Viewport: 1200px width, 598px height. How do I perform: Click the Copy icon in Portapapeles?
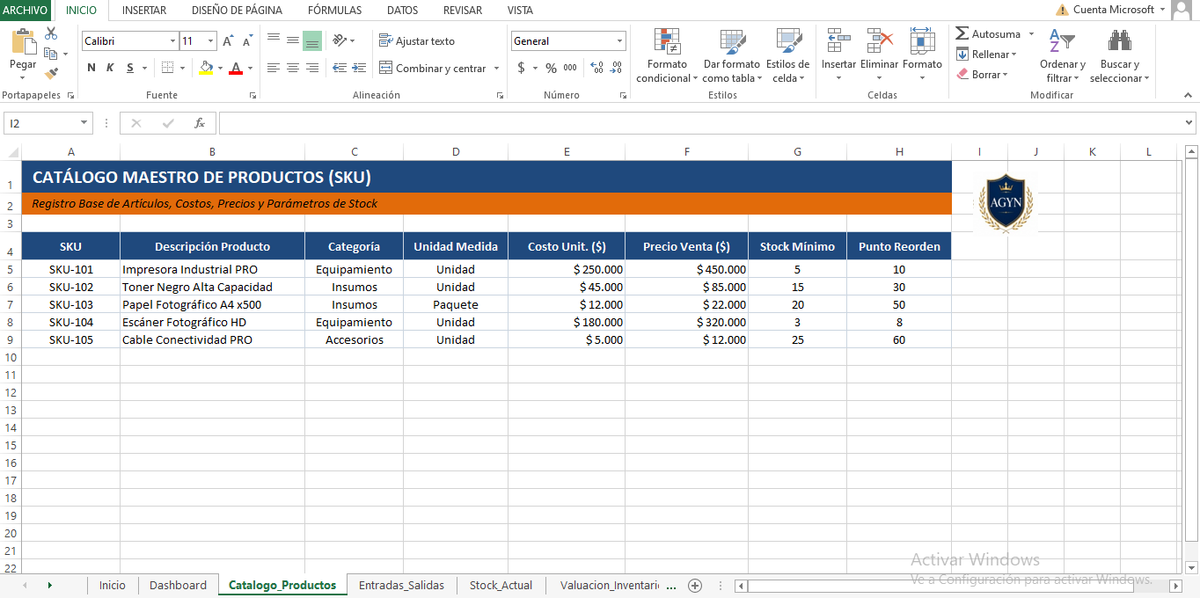click(51, 53)
